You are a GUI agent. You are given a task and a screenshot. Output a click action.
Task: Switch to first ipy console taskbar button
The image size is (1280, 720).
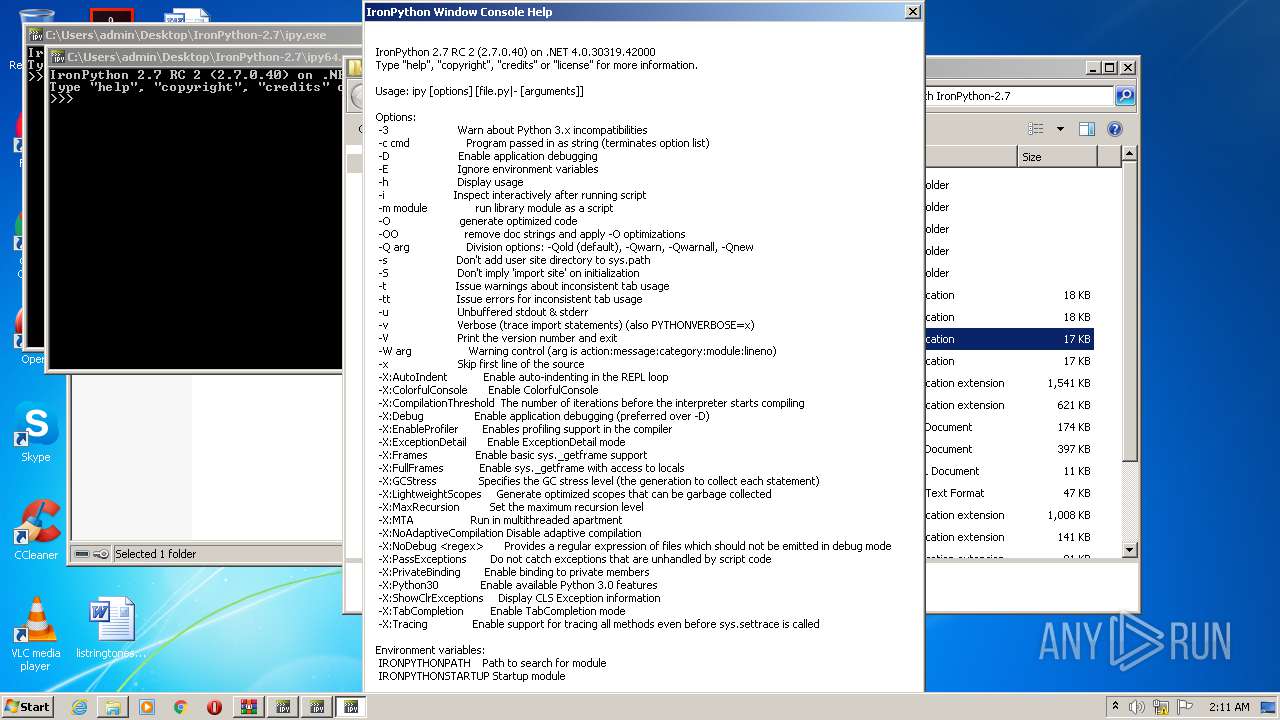(x=283, y=707)
